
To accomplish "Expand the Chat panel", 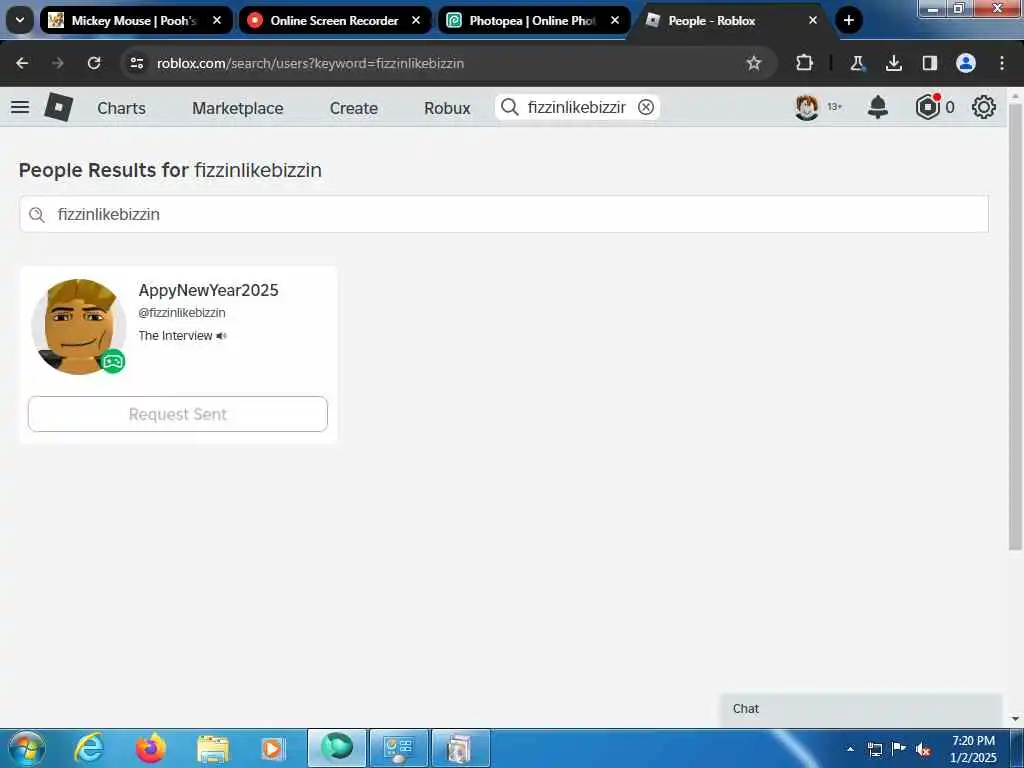I will pos(861,709).
